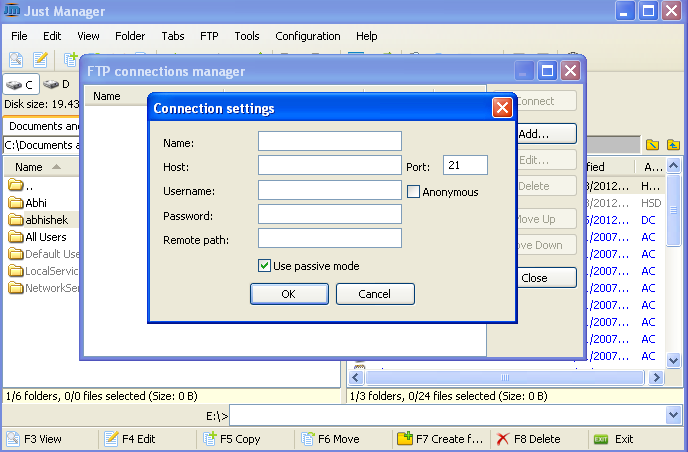This screenshot has height=452, width=688.
Task: Click the root folder icon in right panel
Action: pos(653,145)
